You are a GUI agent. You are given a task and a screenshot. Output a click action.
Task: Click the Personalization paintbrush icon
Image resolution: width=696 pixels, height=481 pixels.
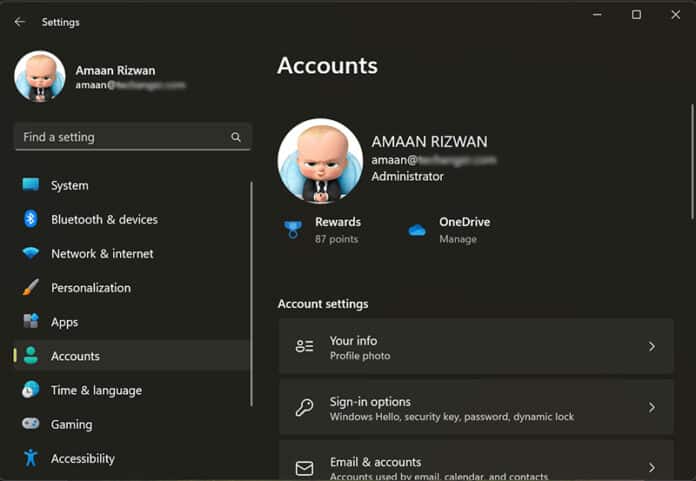click(x=31, y=288)
